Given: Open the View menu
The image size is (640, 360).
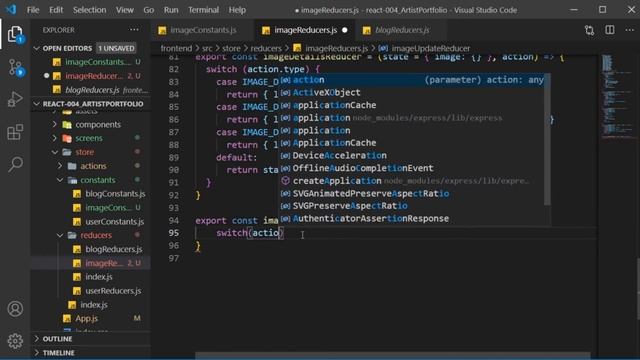Looking at the screenshot, I should [x=124, y=10].
